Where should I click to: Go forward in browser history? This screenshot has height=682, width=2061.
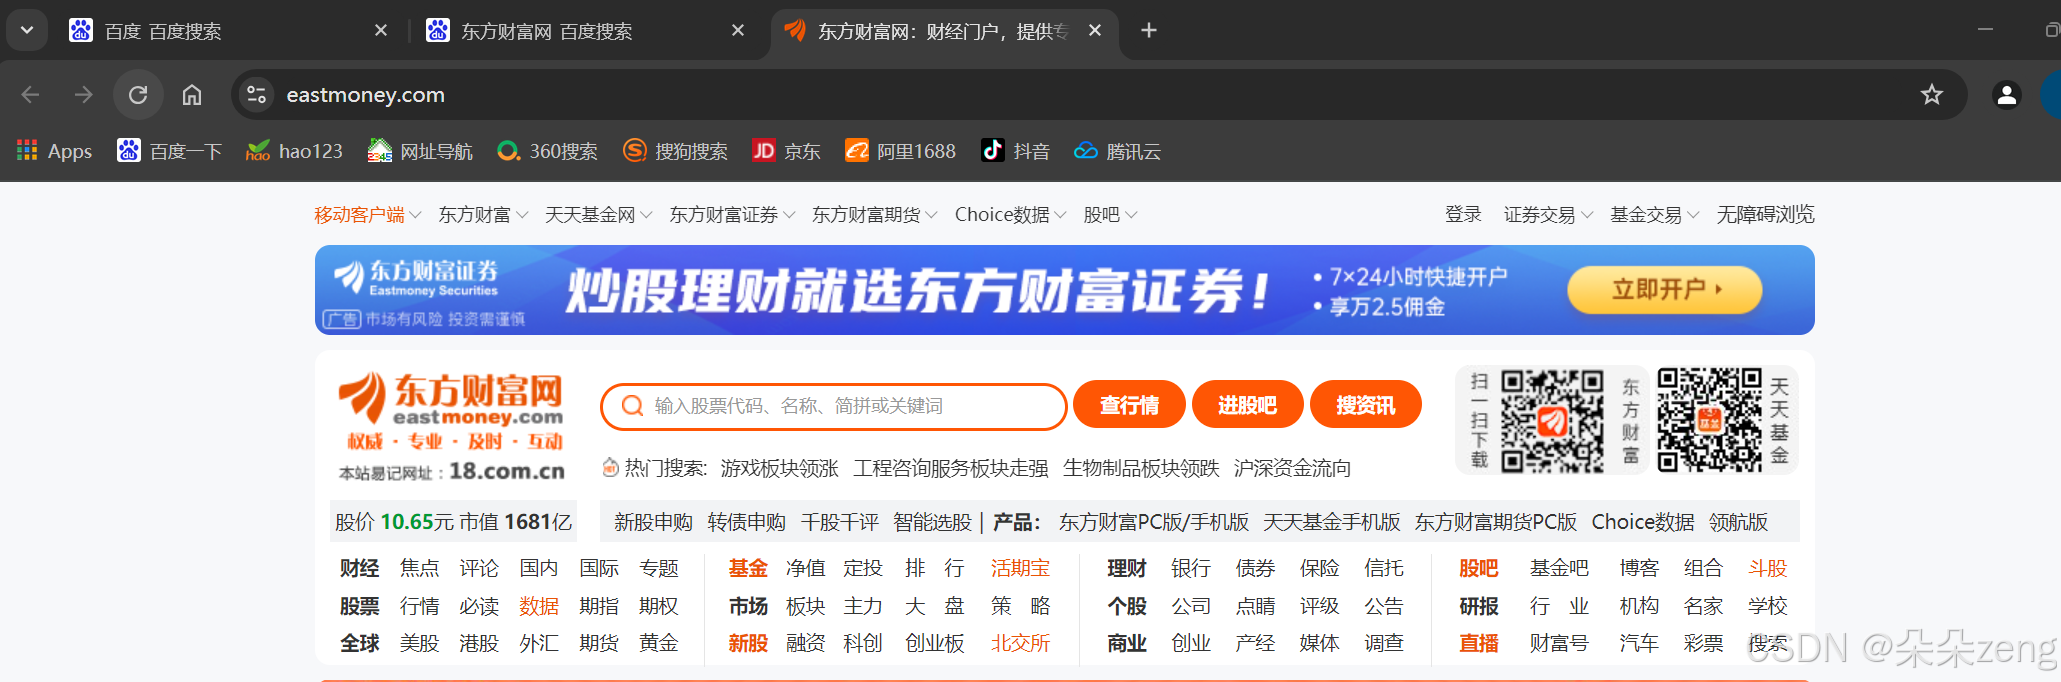point(84,95)
